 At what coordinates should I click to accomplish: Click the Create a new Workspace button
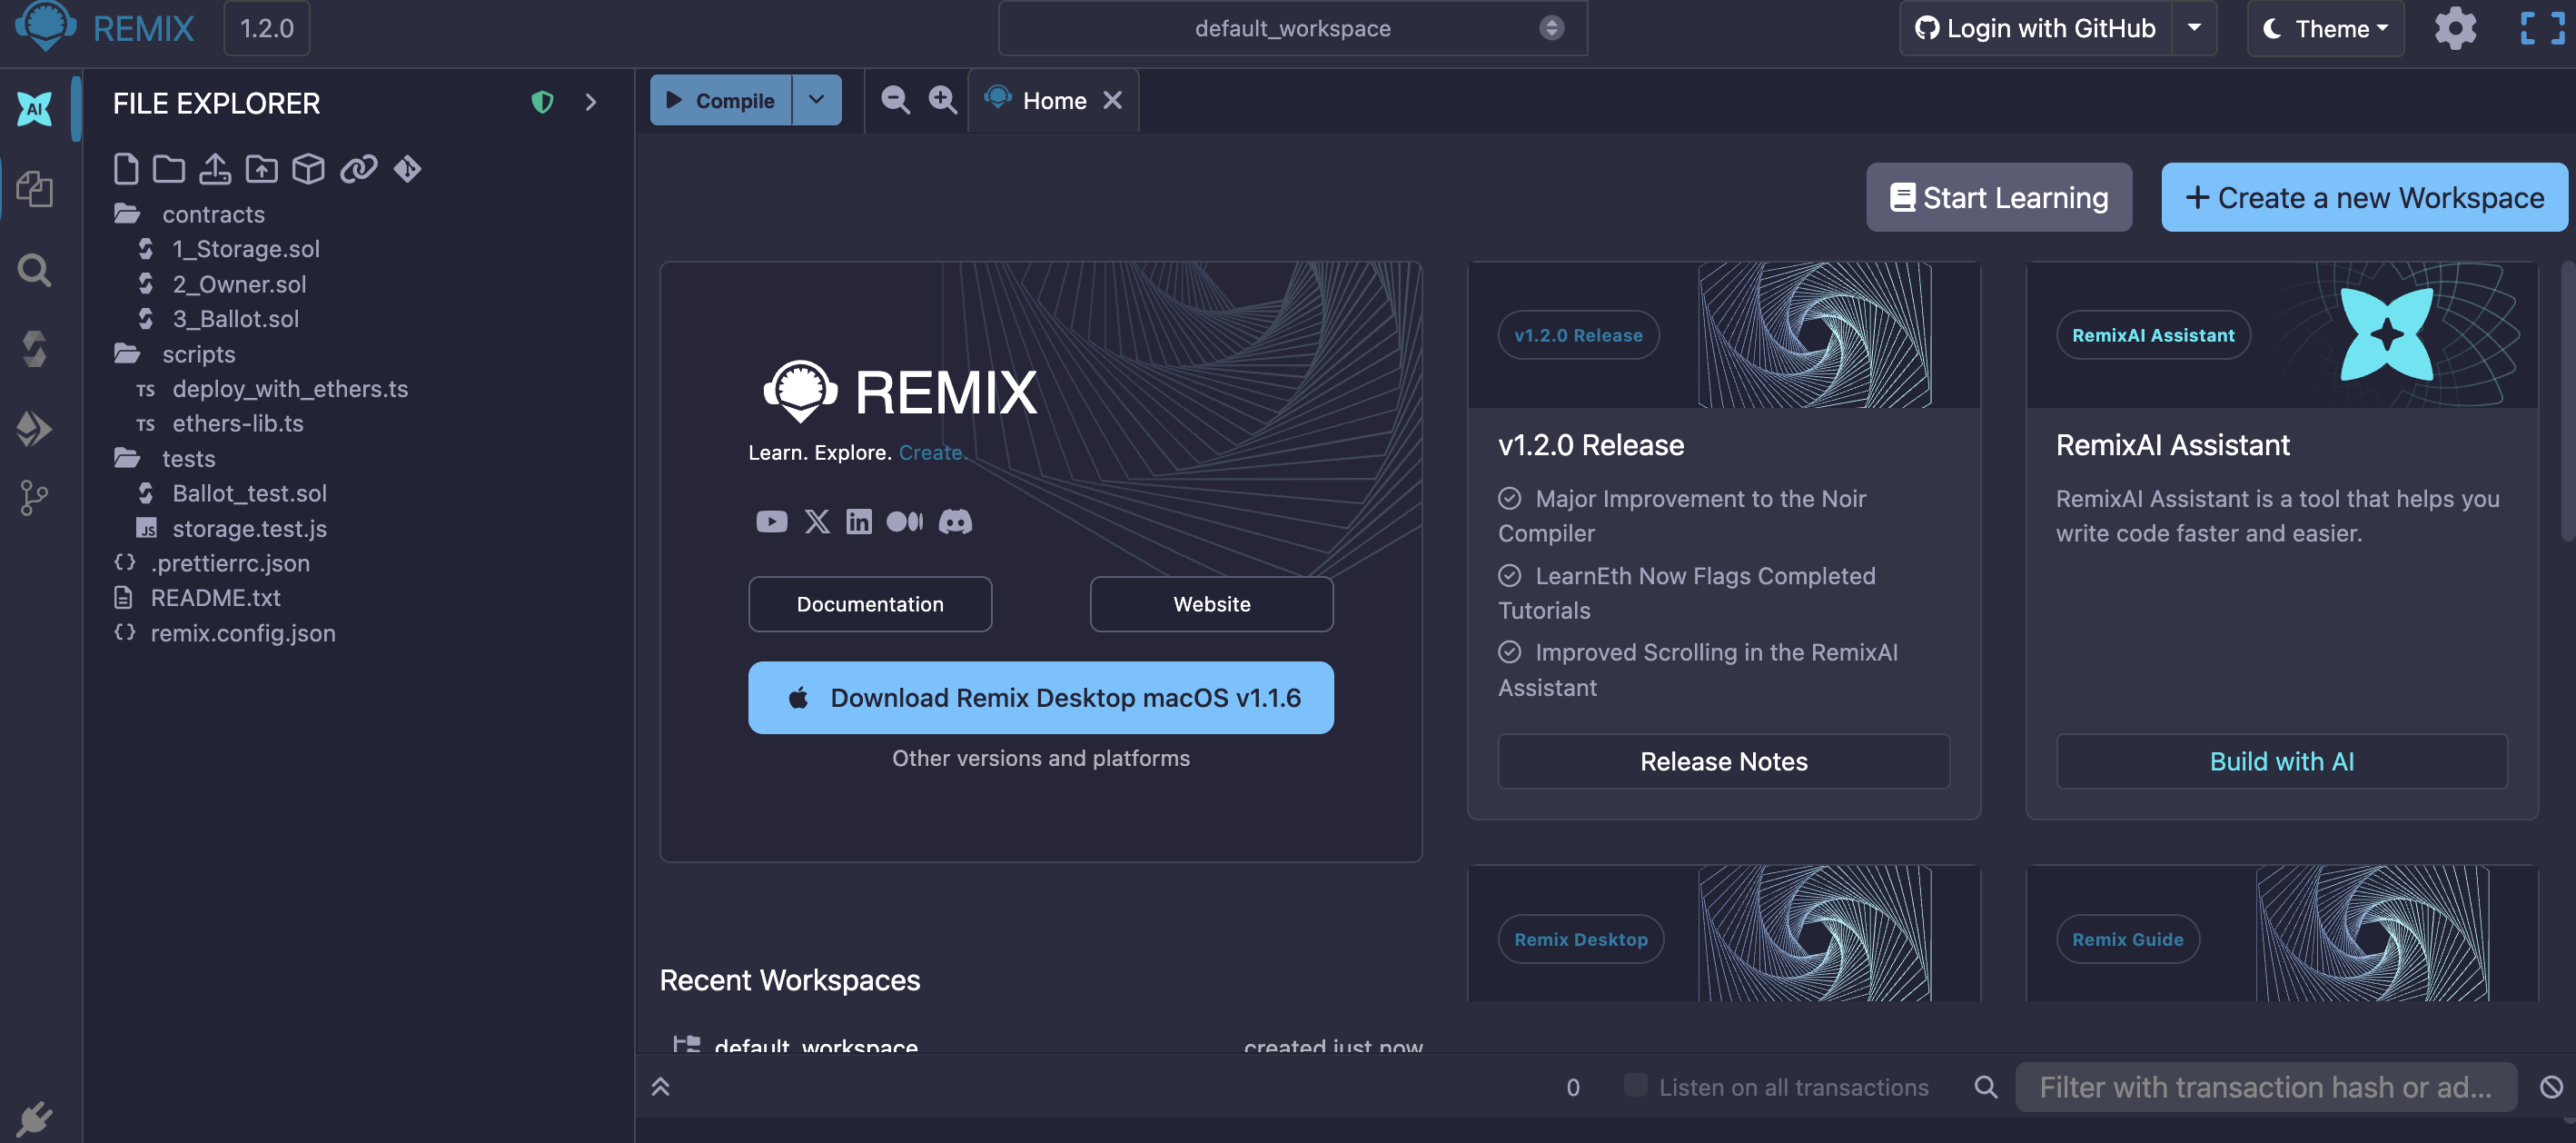coord(2364,198)
